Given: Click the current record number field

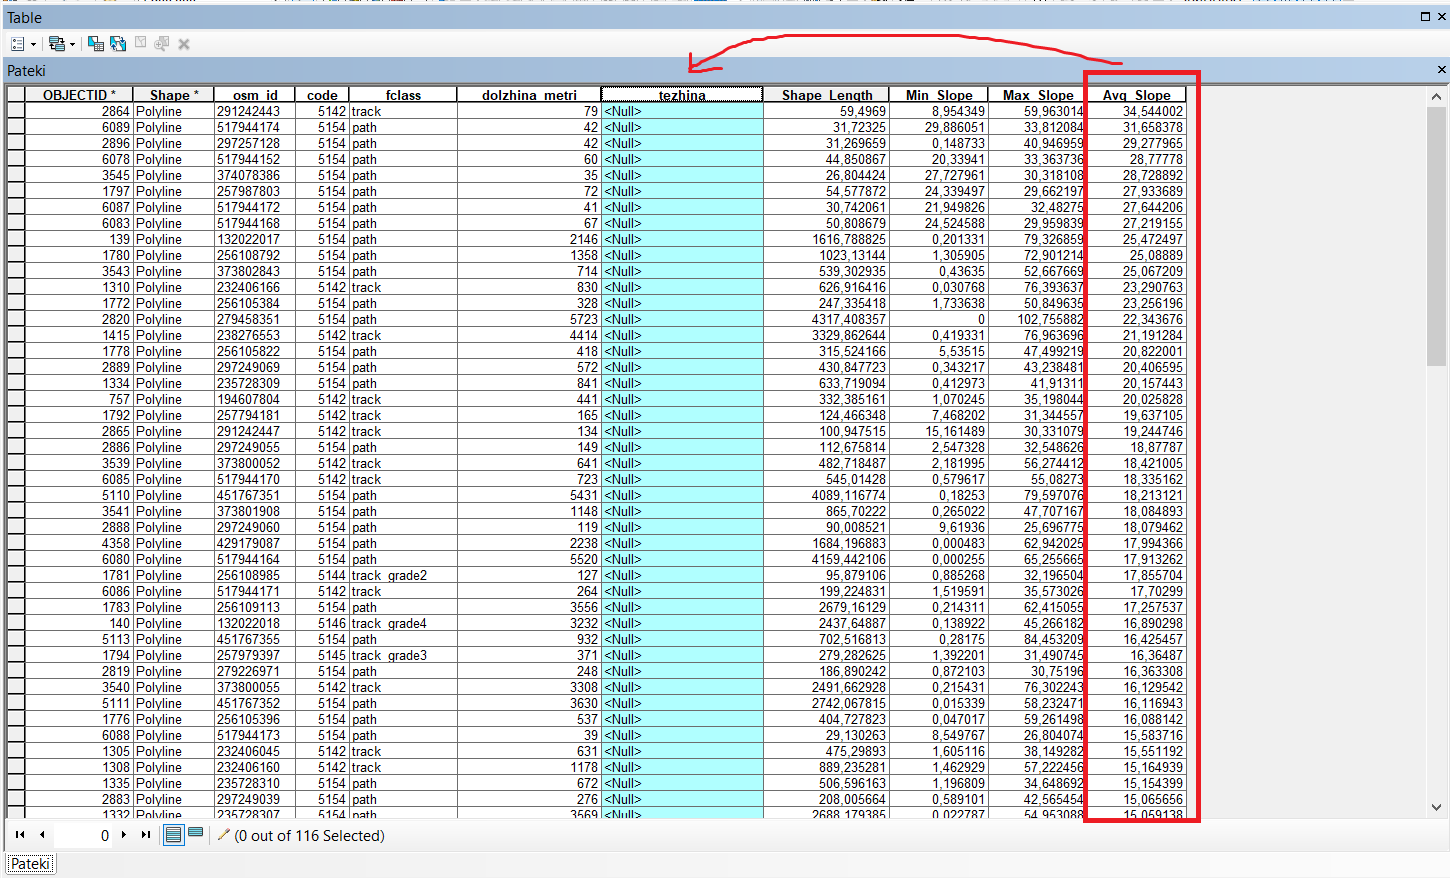Looking at the screenshot, I should click(82, 835).
